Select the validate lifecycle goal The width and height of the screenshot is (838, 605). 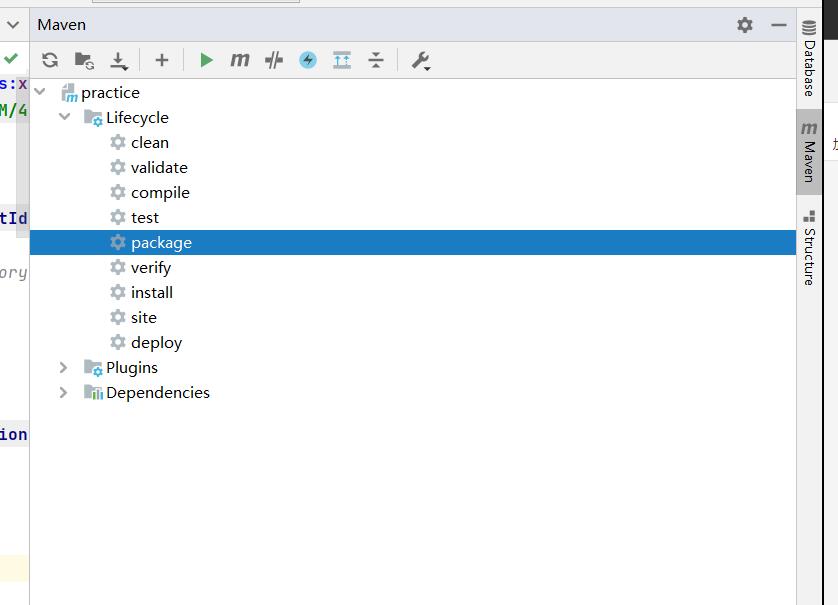[x=413, y=168]
